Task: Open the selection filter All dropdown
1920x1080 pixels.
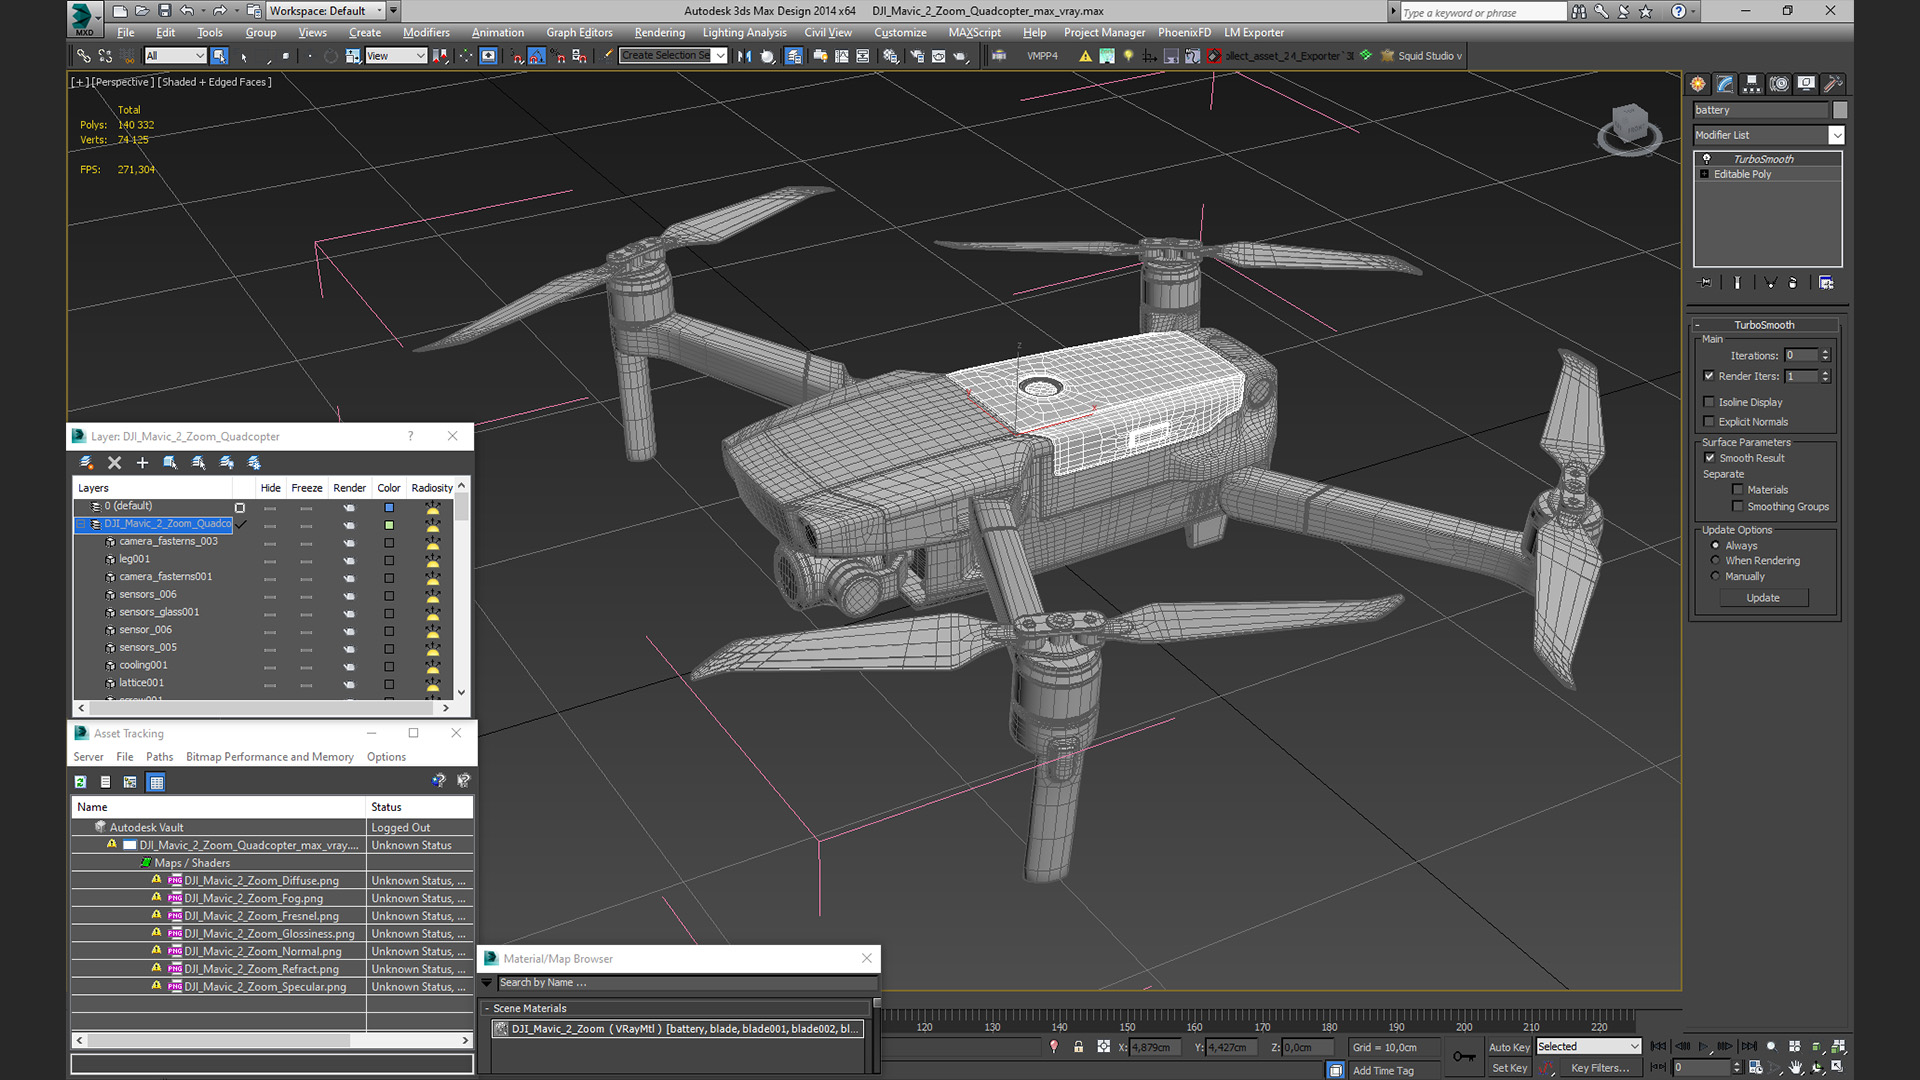Action: click(x=175, y=56)
